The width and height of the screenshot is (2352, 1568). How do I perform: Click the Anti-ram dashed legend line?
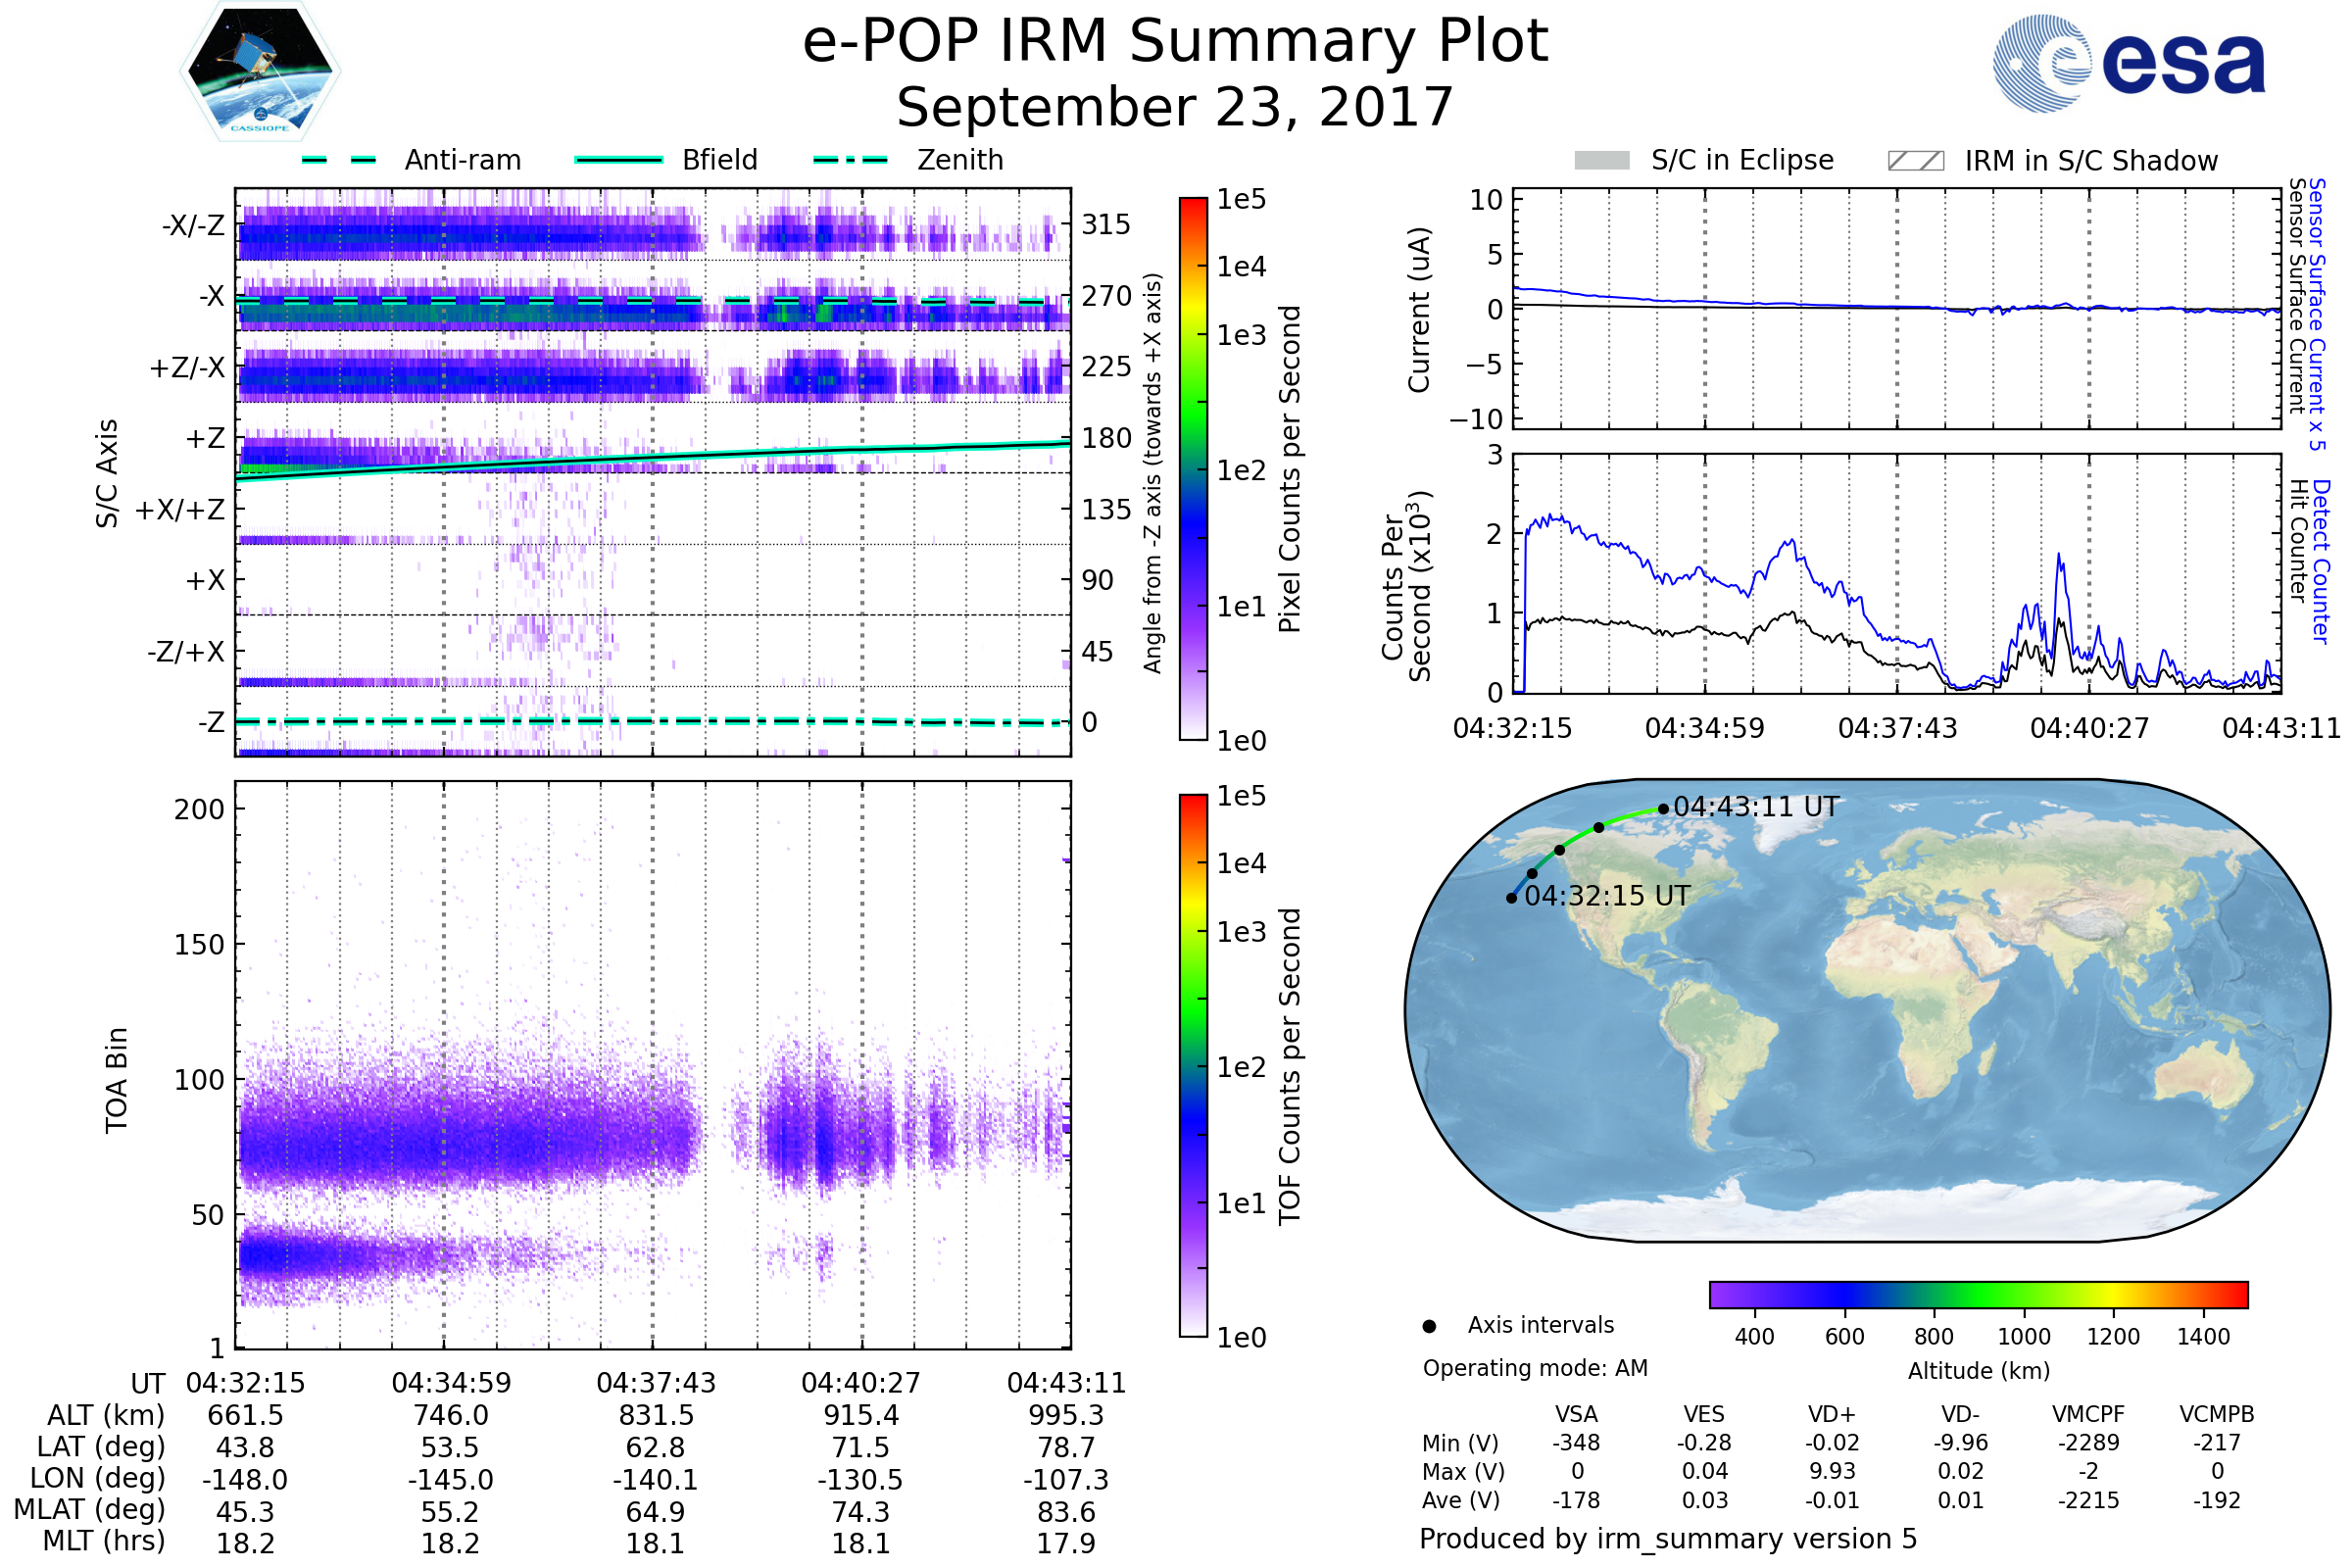[339, 160]
